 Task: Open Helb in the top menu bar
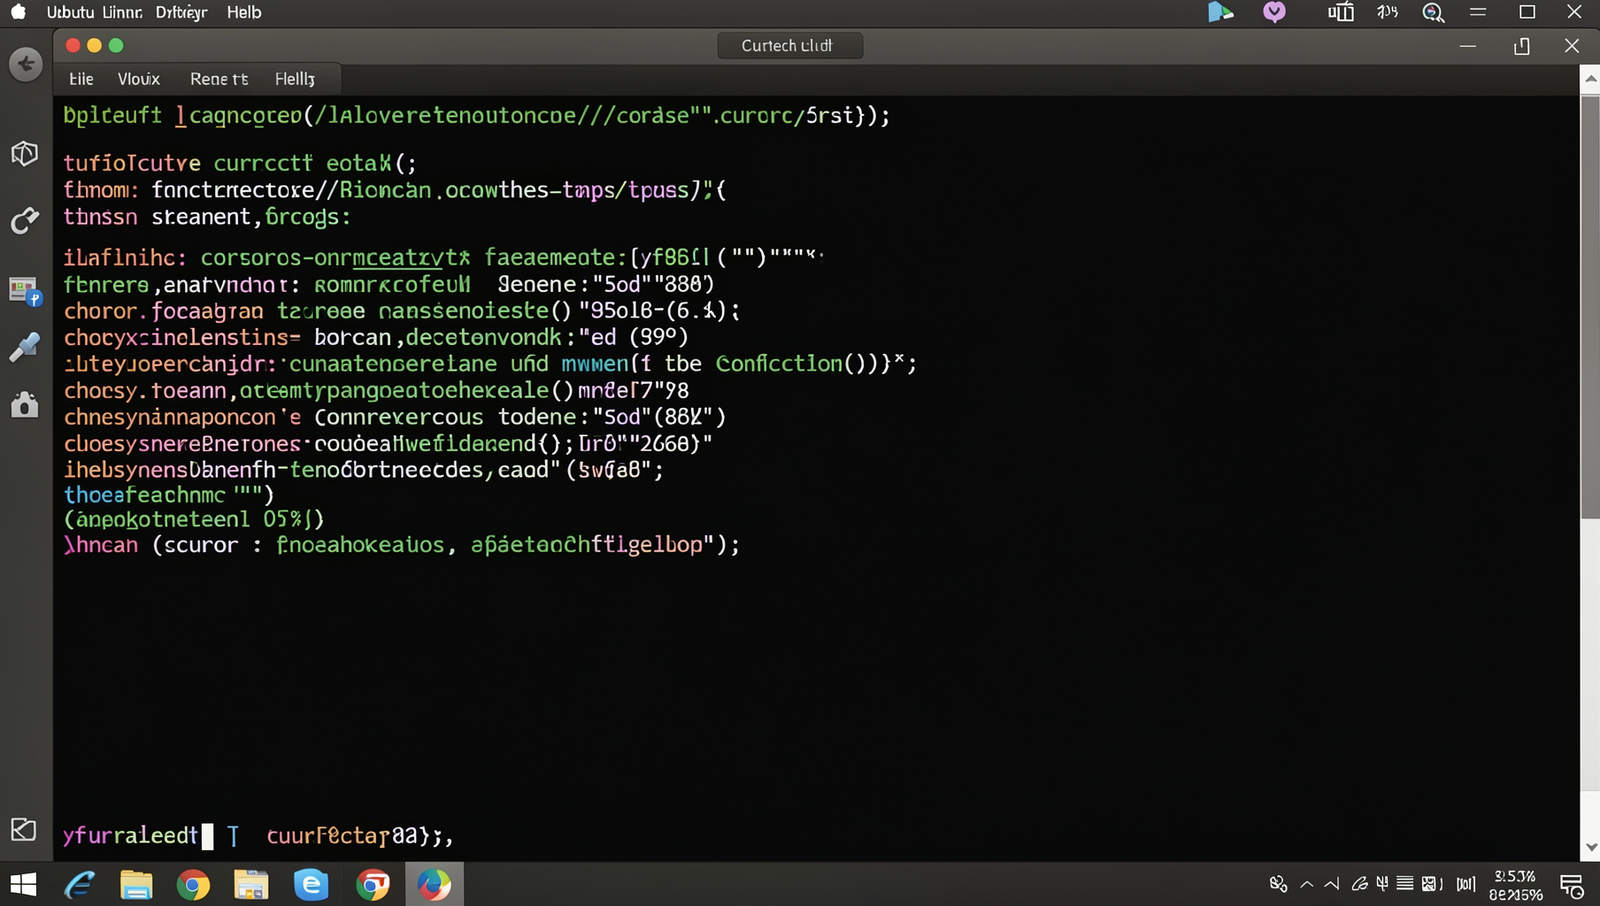point(244,12)
